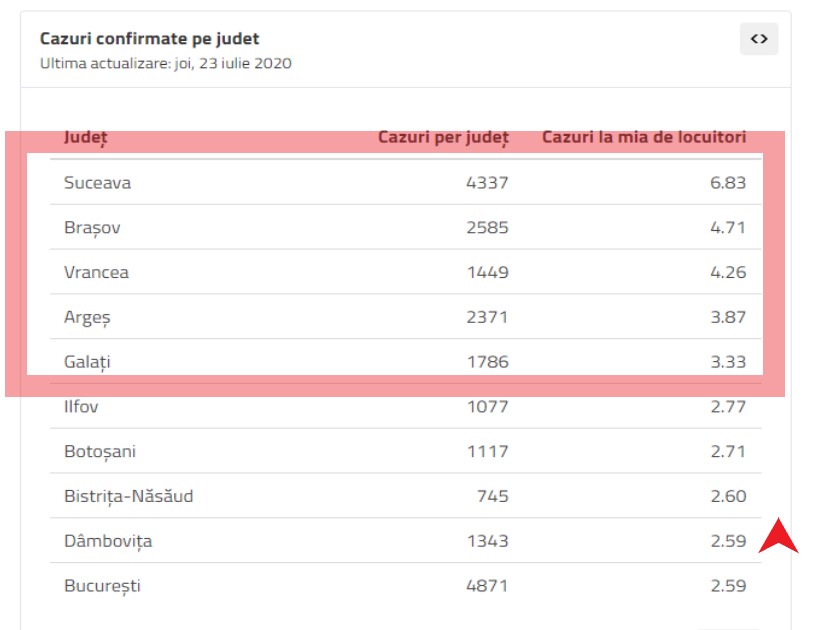Sort by Cazuri per județ header

coord(443,137)
